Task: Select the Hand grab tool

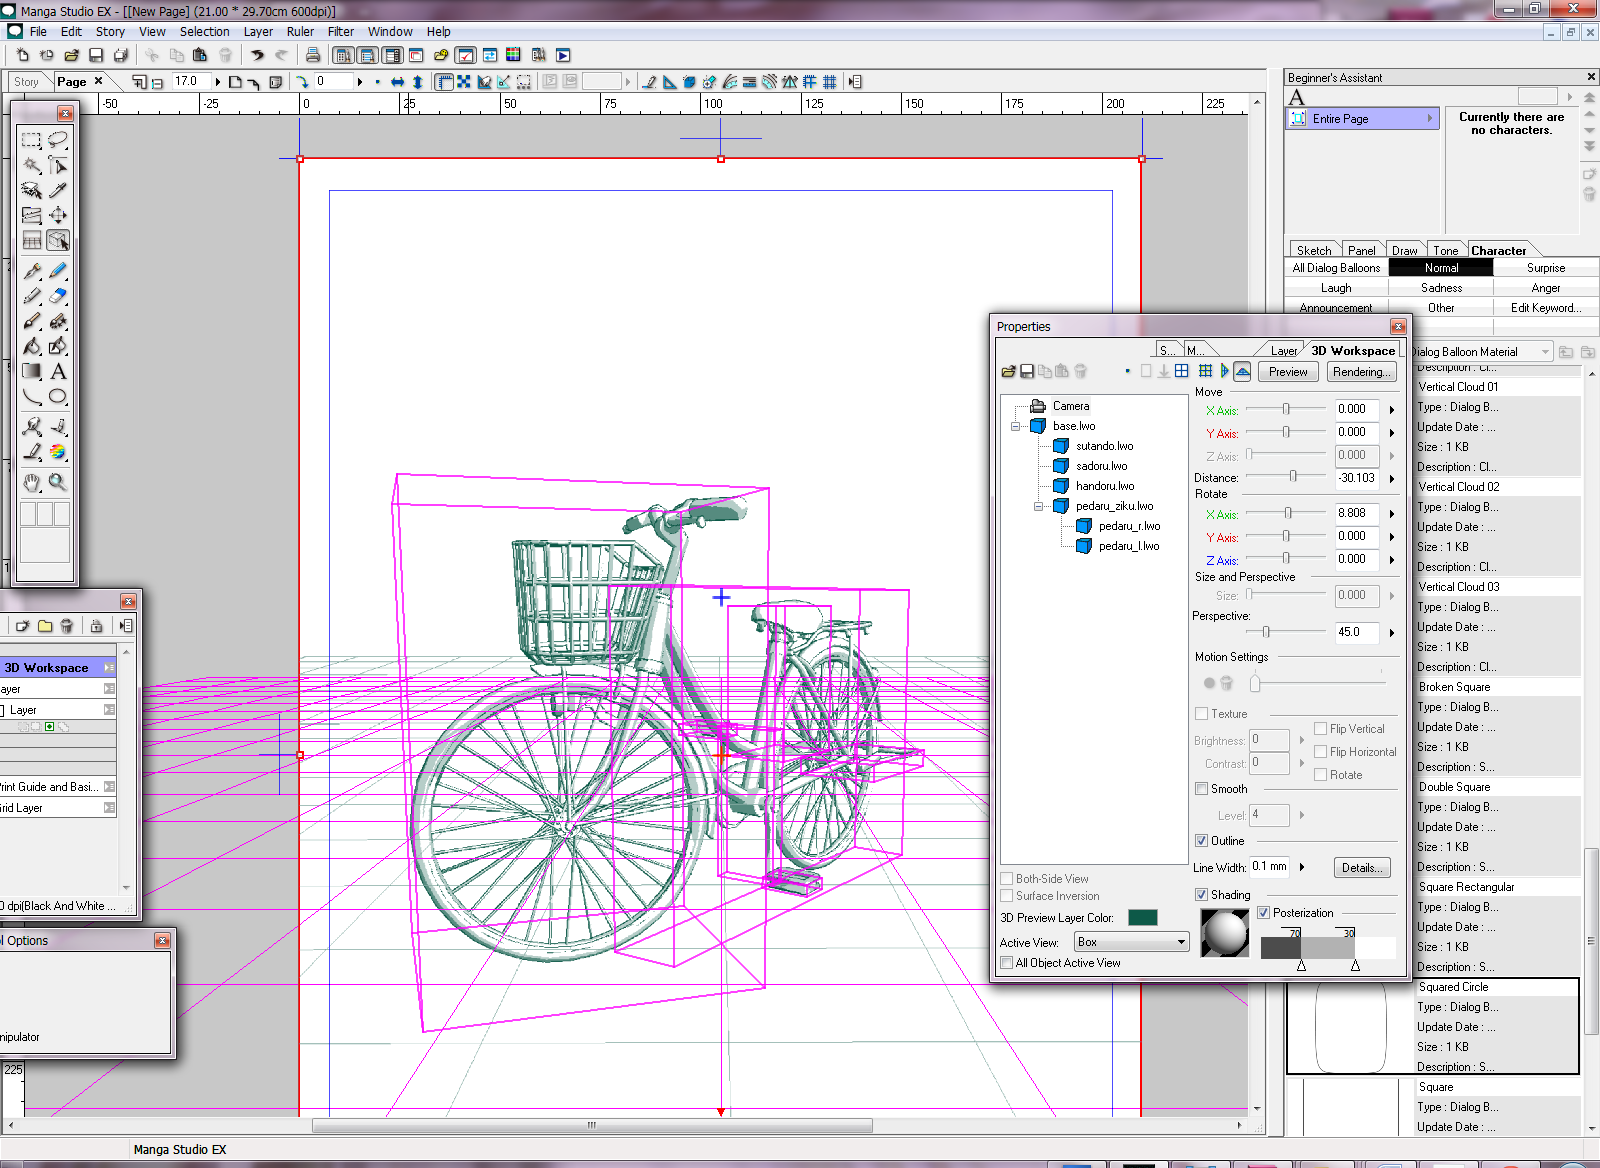Action: tap(32, 483)
